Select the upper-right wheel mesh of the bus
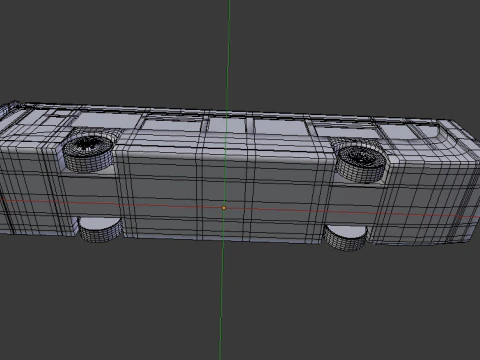The height and width of the screenshot is (360, 480). click(362, 164)
